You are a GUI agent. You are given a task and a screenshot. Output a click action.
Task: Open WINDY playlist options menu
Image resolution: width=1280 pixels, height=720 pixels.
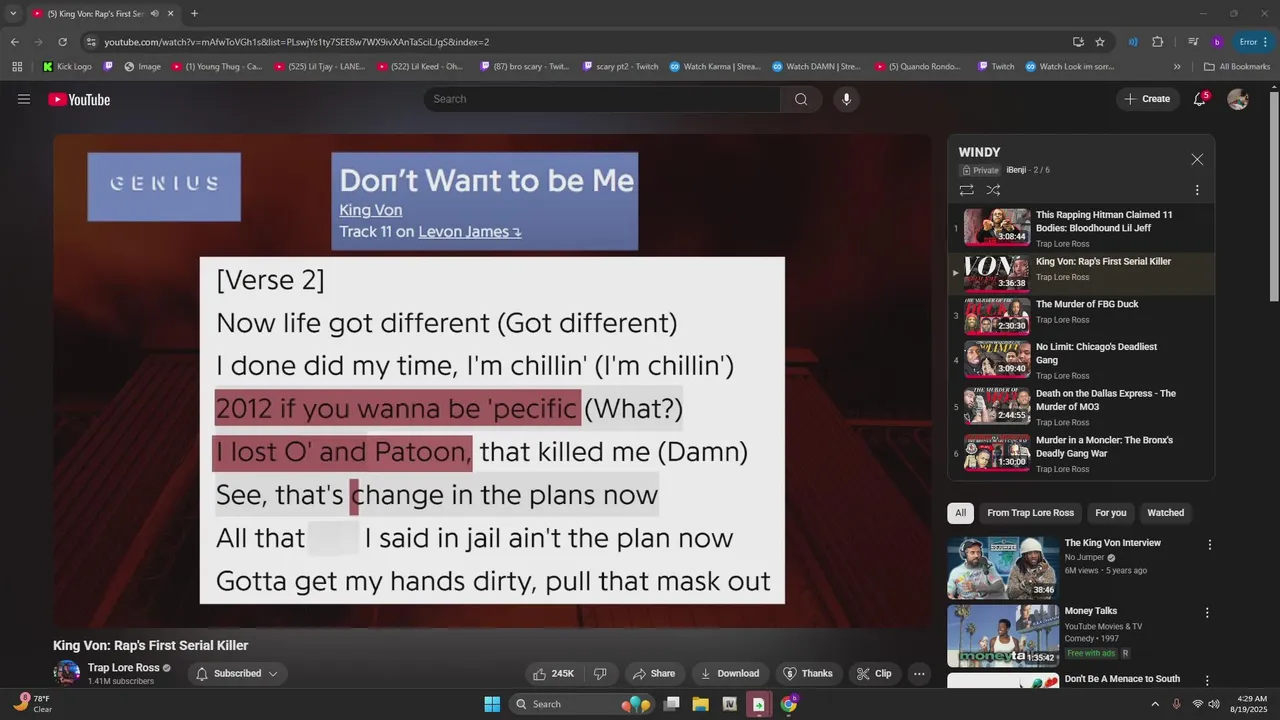[1197, 190]
